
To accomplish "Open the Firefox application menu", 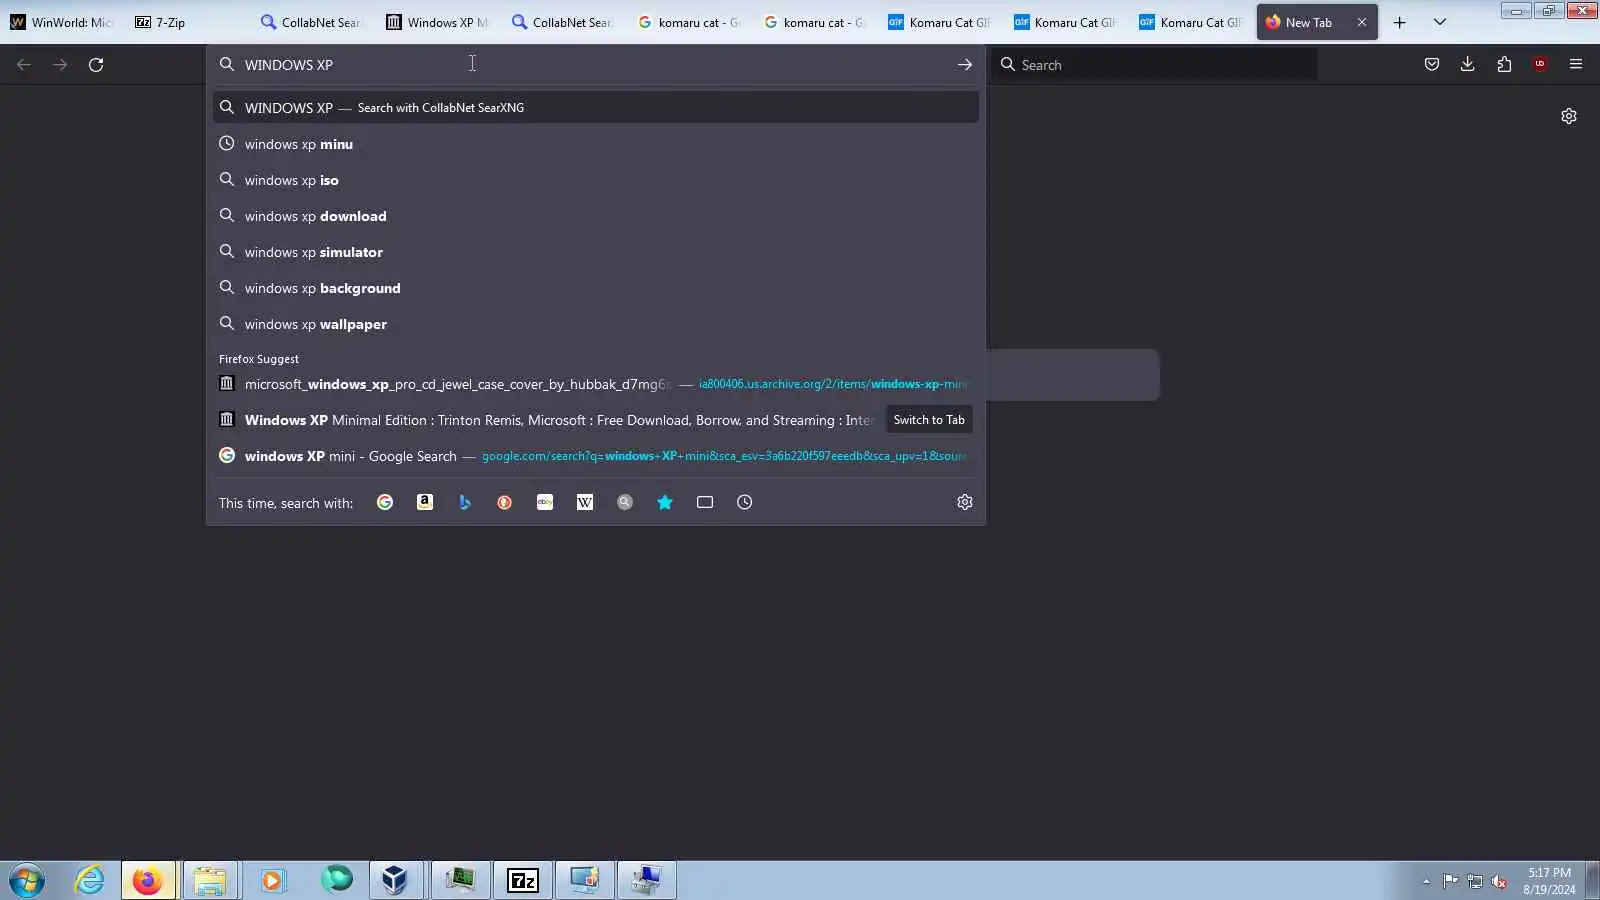I will tap(1576, 65).
